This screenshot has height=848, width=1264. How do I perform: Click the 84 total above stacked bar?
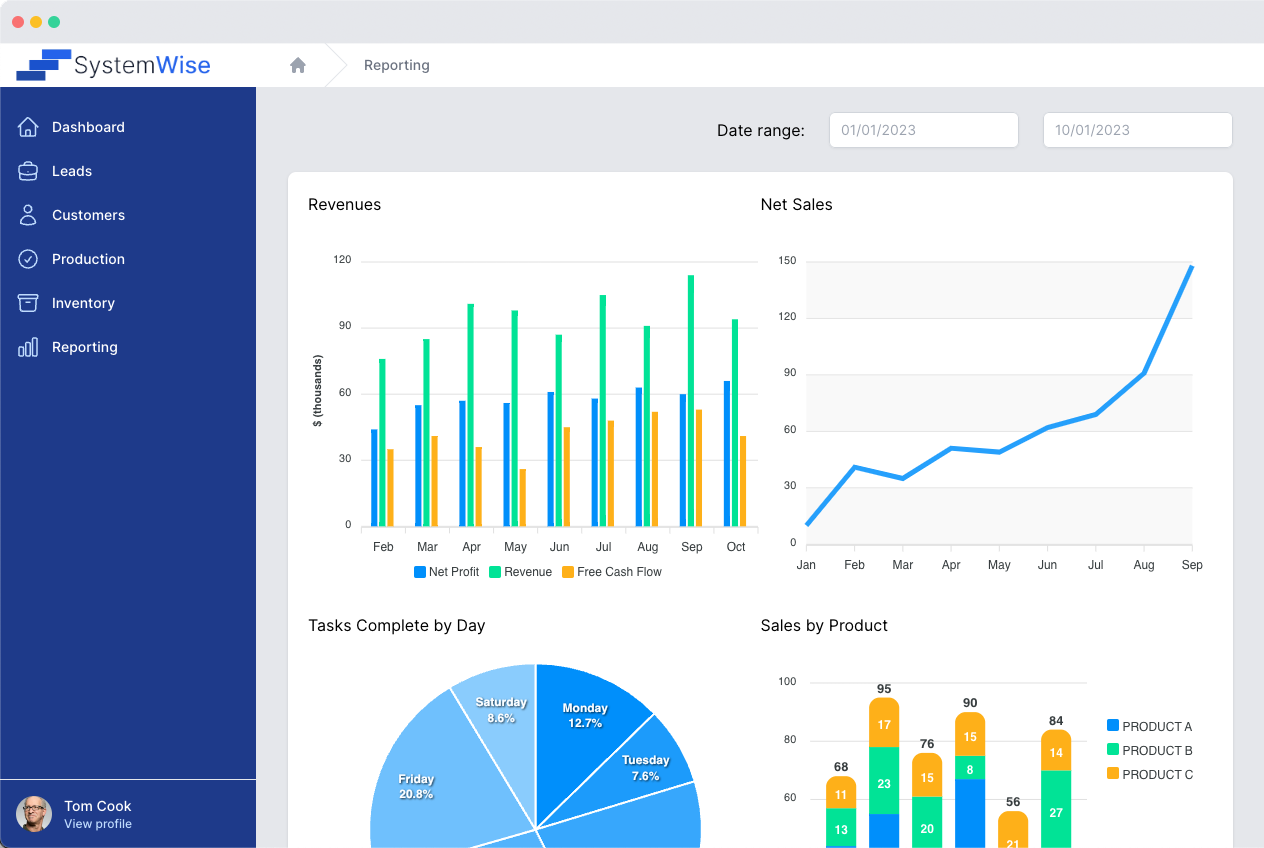click(x=1056, y=721)
